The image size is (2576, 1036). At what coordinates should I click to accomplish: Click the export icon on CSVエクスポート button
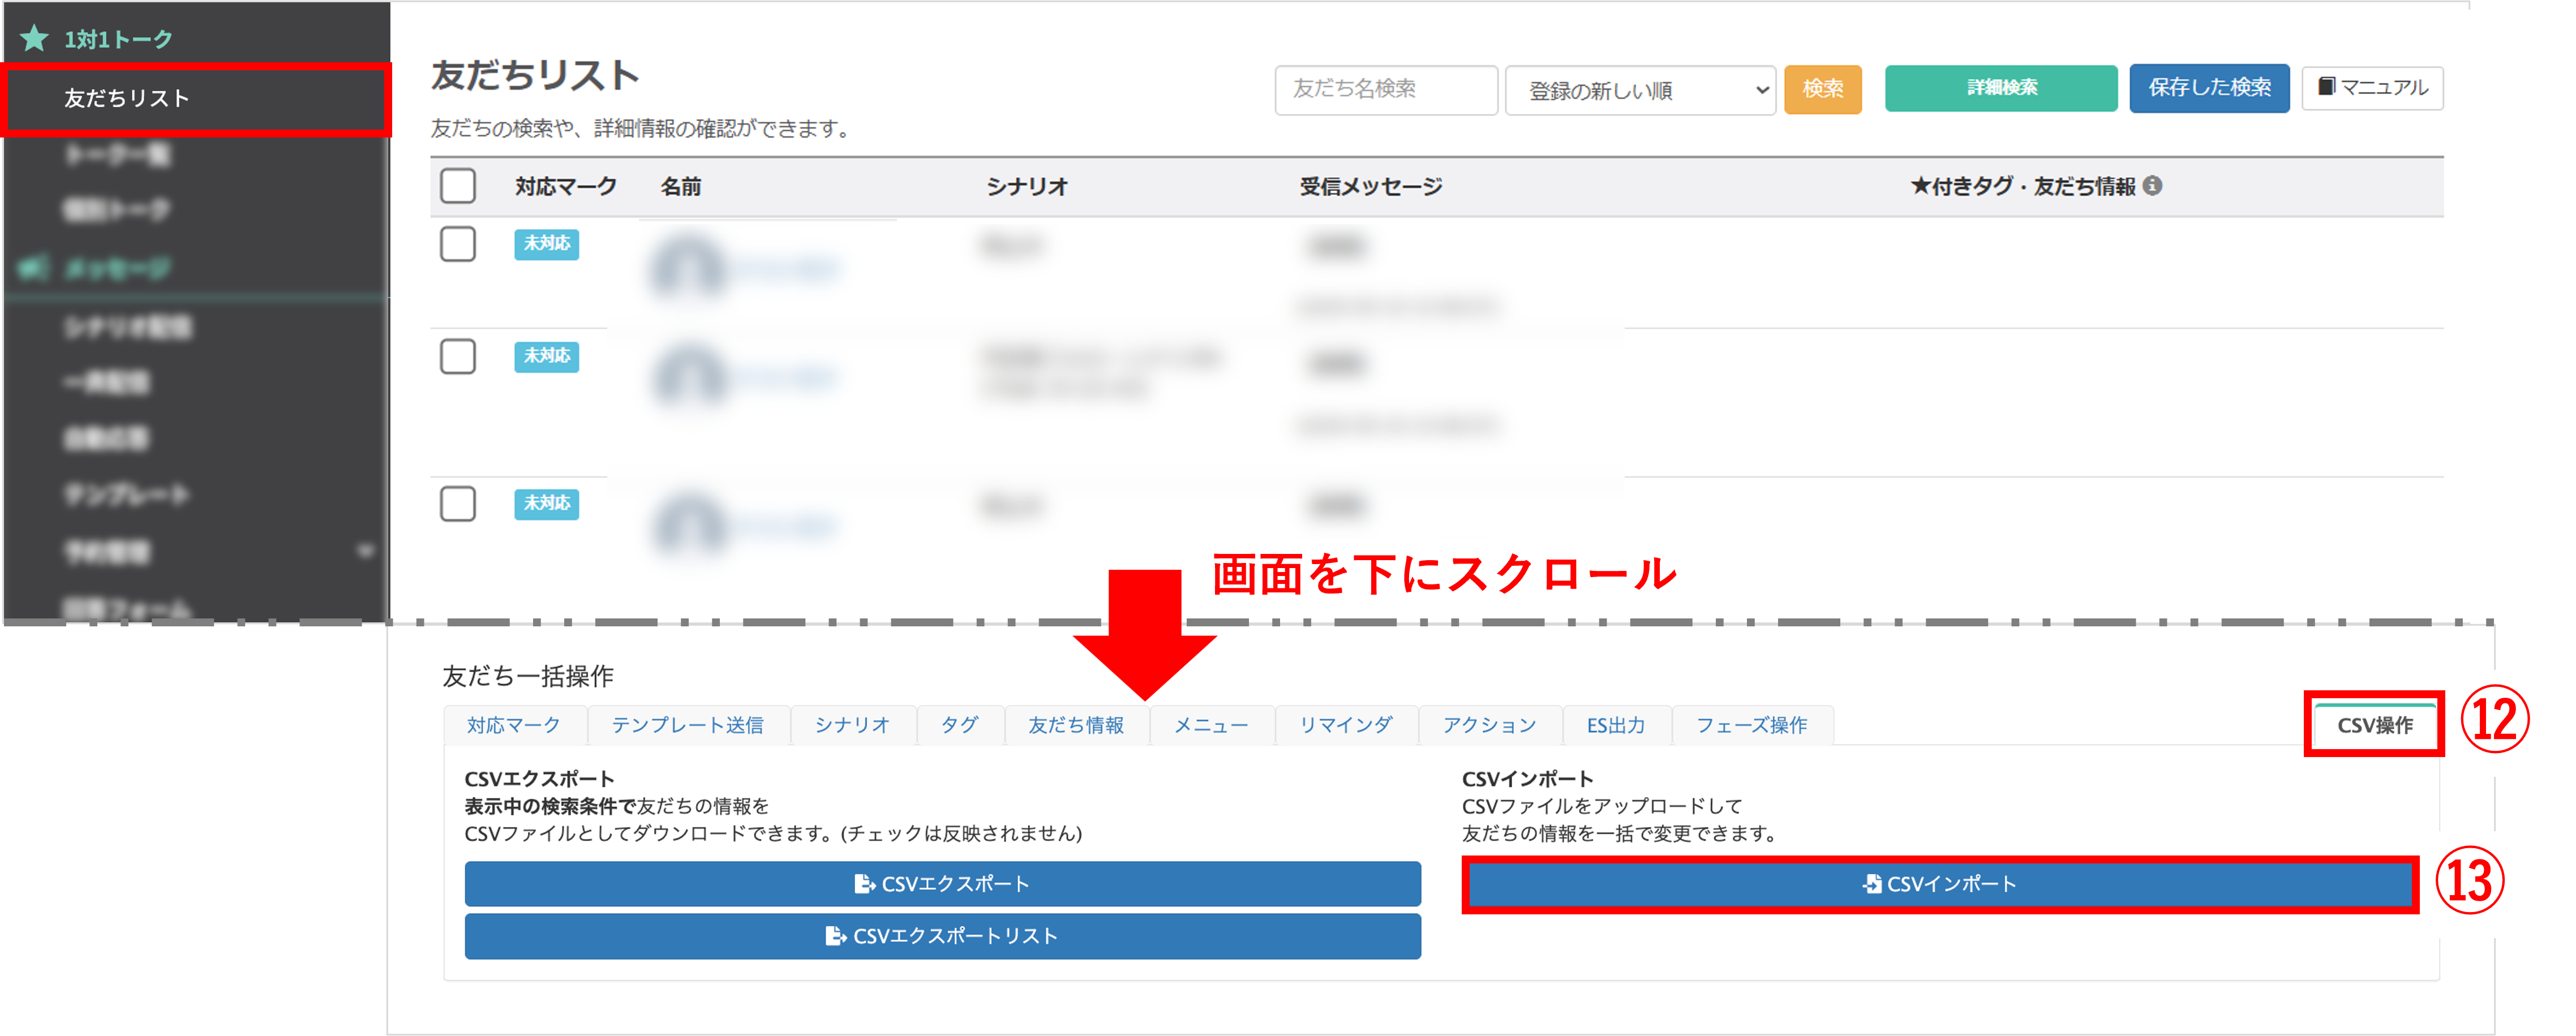[x=864, y=884]
